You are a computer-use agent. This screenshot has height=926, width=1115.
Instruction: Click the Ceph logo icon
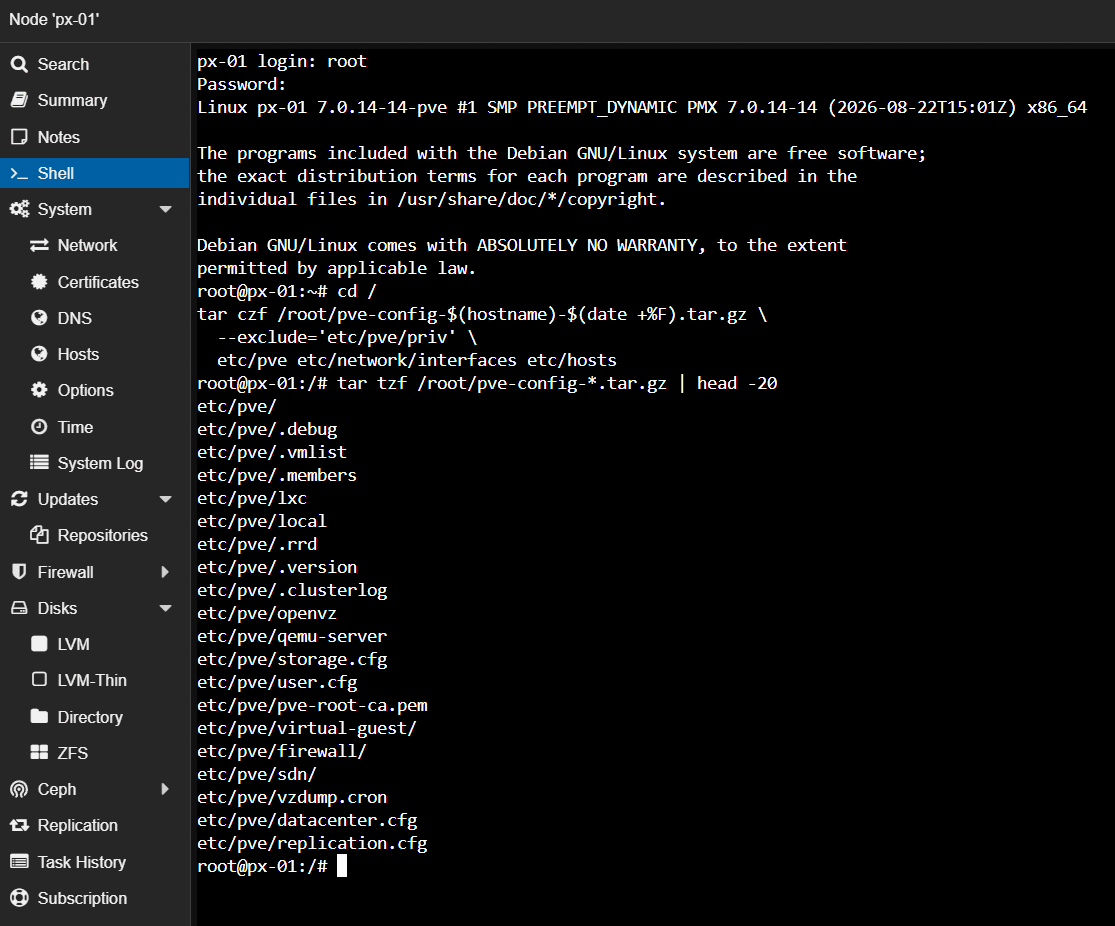tap(19, 789)
